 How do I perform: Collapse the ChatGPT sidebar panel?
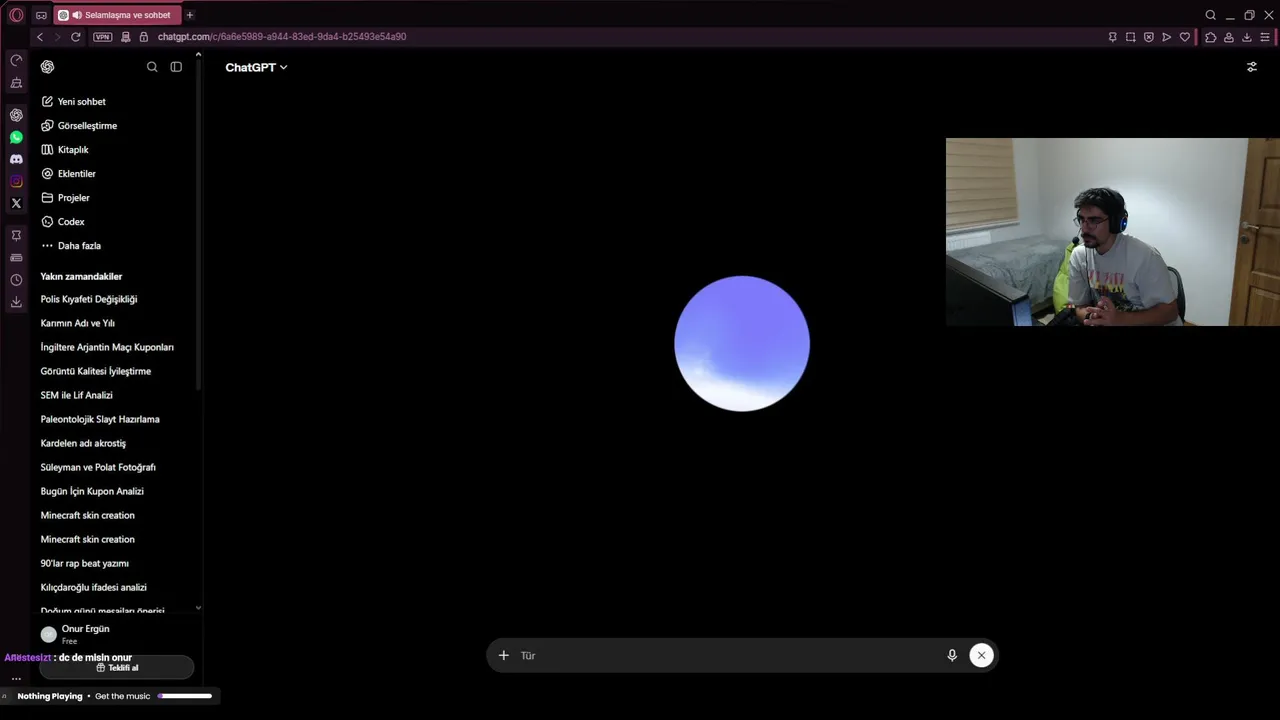click(x=176, y=67)
